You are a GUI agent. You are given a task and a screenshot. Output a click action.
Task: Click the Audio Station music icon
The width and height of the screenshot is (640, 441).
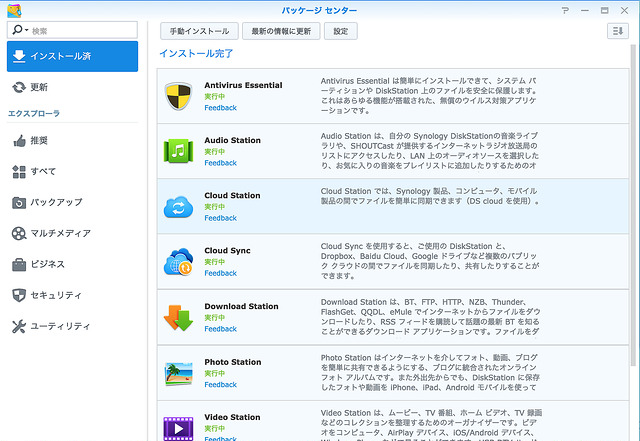point(178,151)
